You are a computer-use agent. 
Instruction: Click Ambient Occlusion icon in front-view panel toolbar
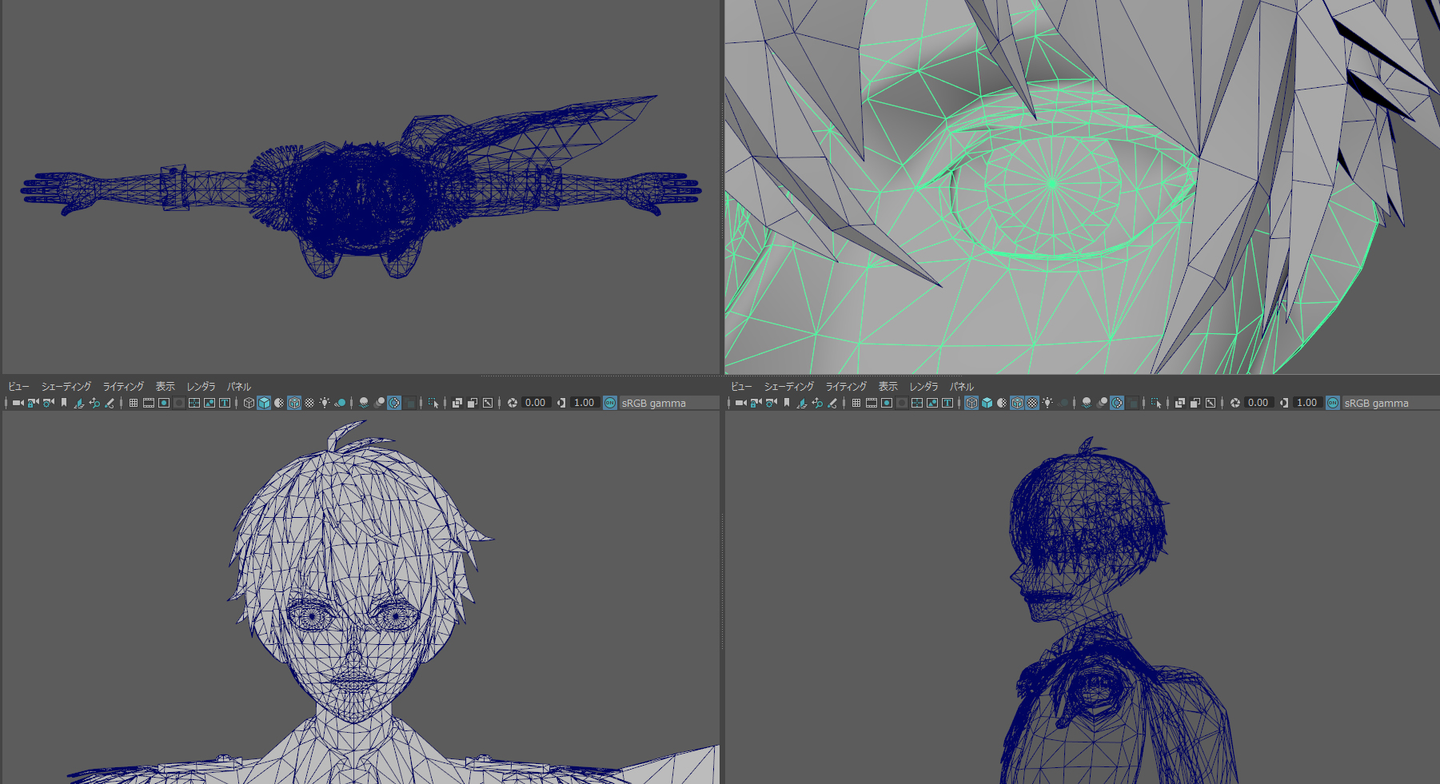click(364, 403)
